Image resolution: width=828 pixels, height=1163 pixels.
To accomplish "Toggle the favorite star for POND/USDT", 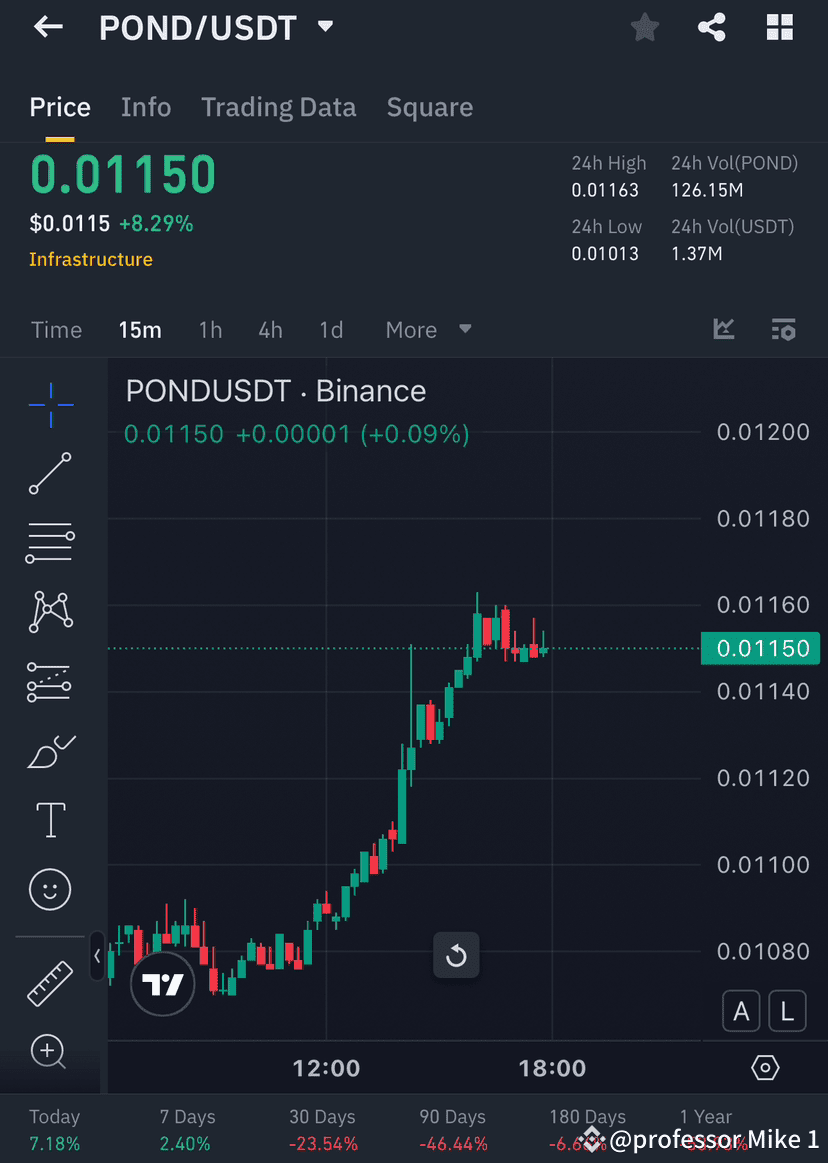I will pos(644,27).
